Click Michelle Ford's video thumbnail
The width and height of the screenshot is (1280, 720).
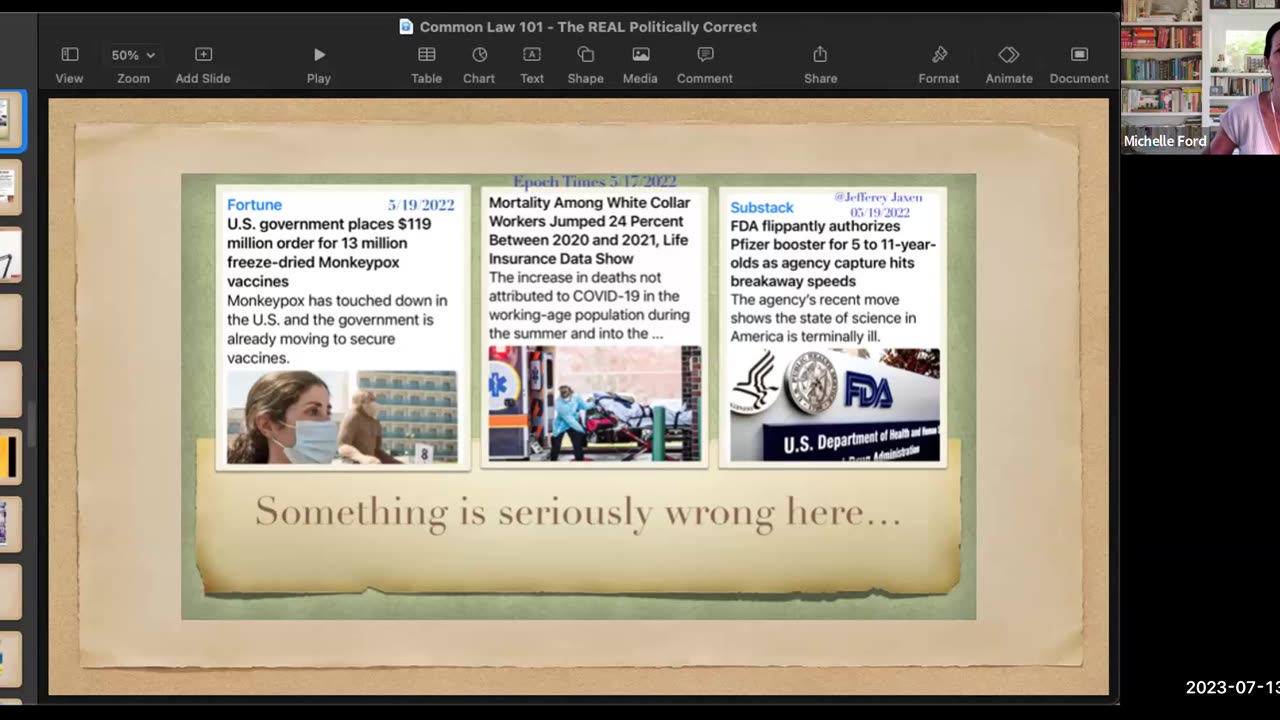click(1200, 77)
